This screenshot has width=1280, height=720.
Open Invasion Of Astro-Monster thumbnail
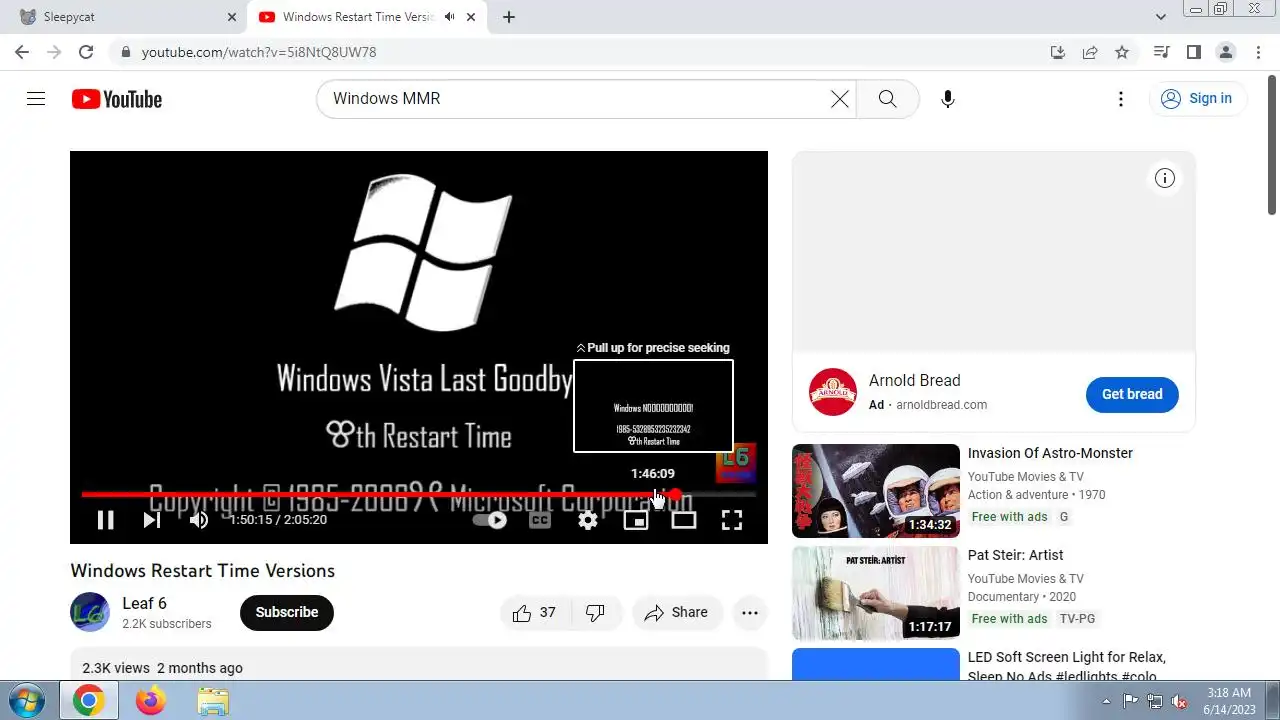point(876,491)
